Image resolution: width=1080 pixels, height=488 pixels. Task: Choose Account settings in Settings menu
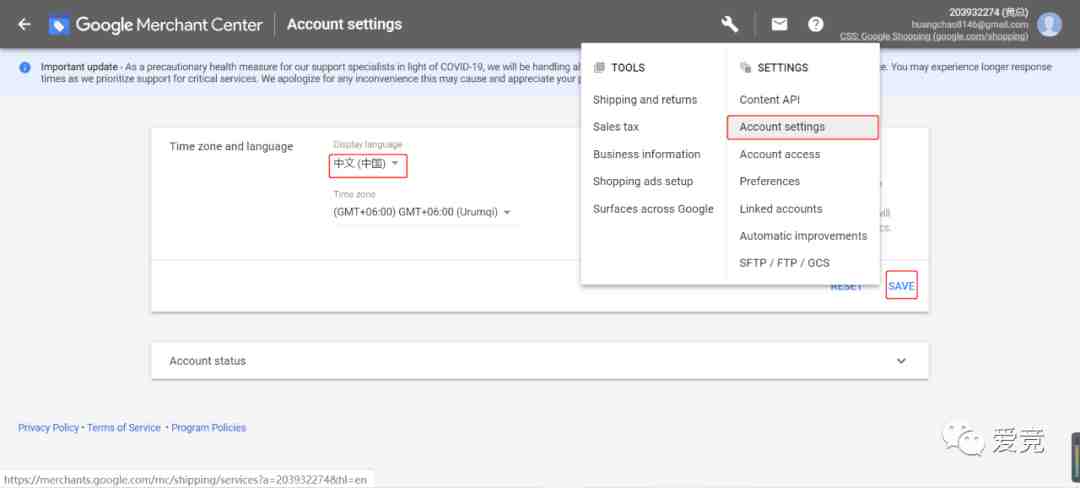[x=802, y=127]
